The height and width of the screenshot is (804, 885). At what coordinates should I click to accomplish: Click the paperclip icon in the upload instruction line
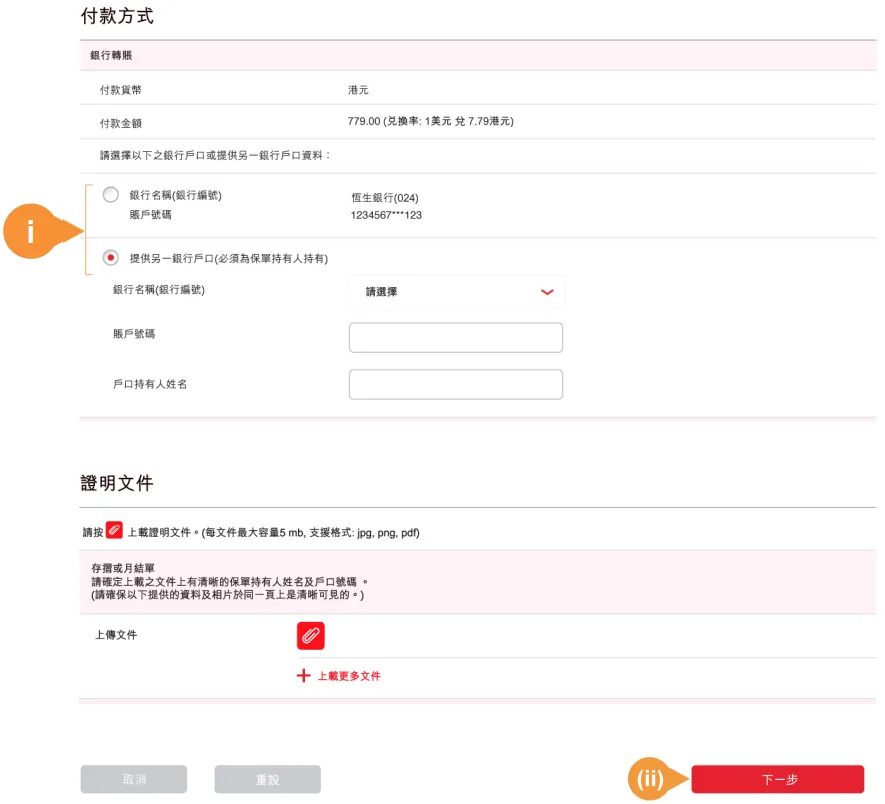coord(114,530)
